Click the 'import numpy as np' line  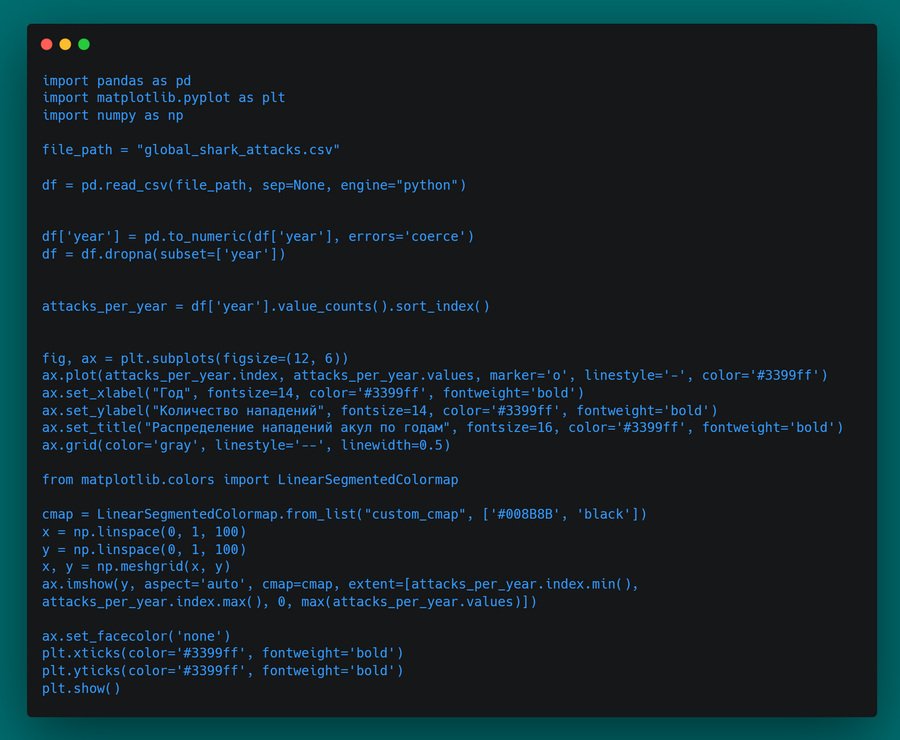pyautogui.click(x=112, y=115)
